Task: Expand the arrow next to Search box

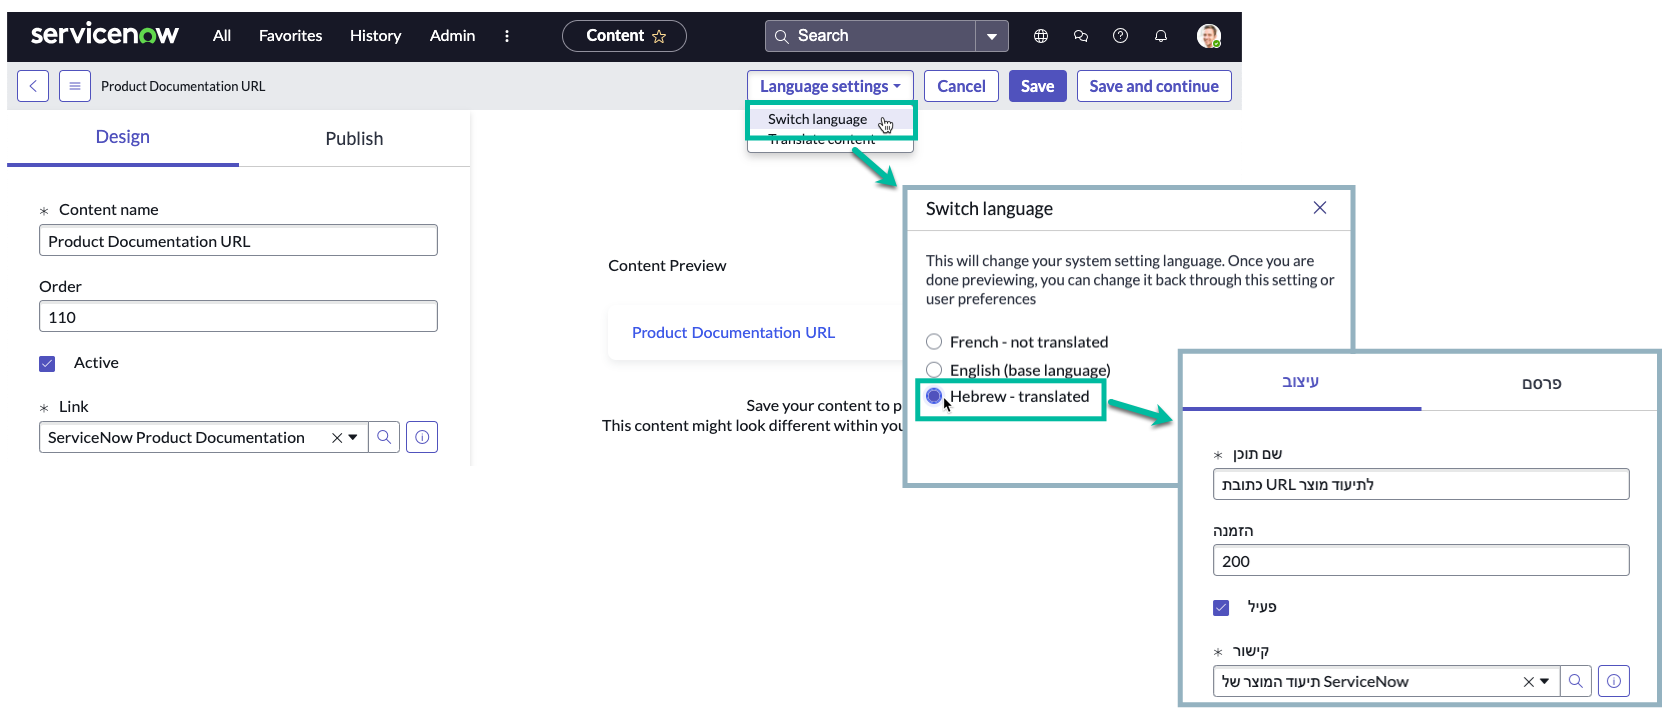Action: coord(992,36)
